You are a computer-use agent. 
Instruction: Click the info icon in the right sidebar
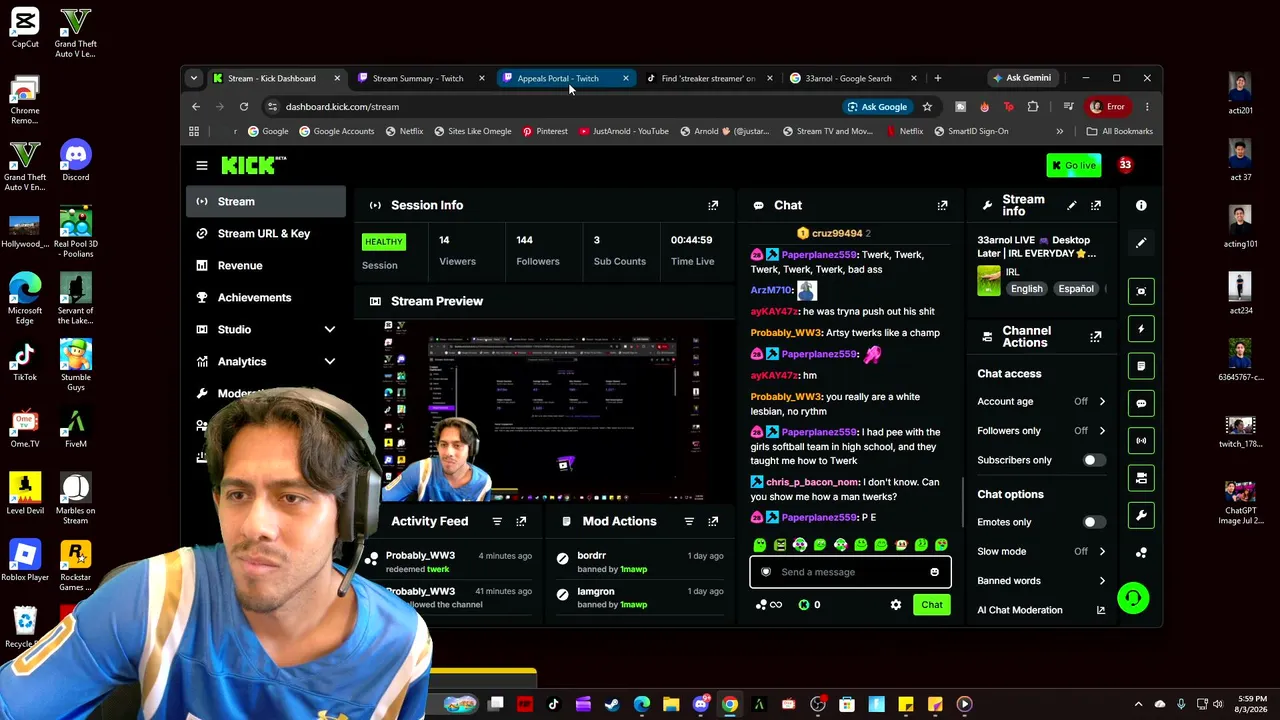click(x=1141, y=205)
